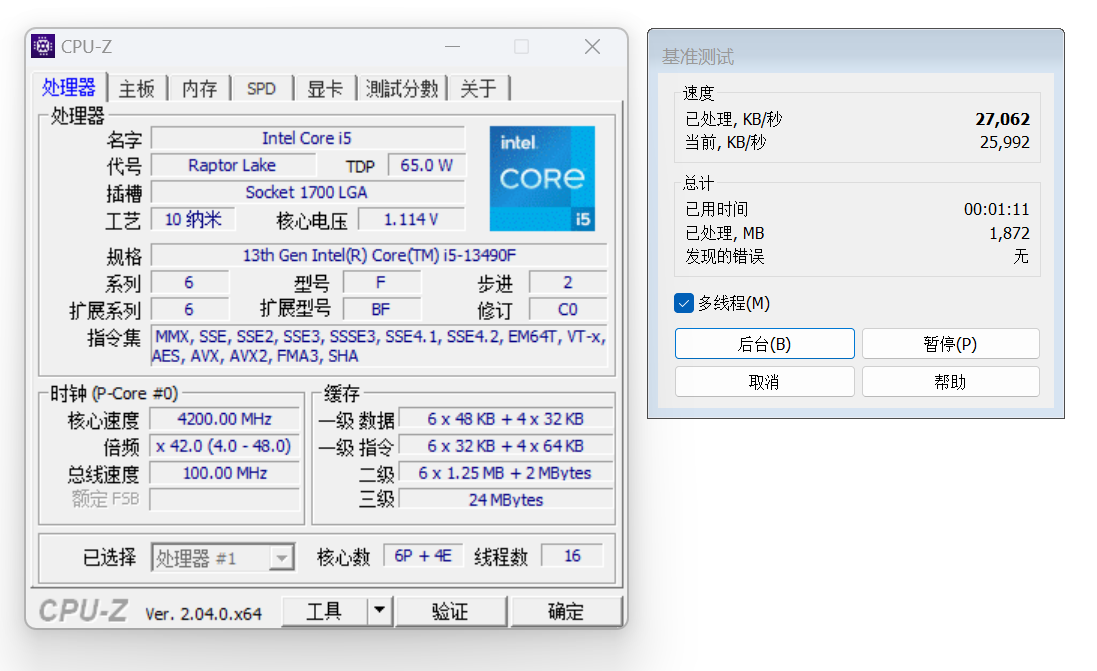Click the process value '10 纳米'
This screenshot has width=1097, height=671.
193,219
